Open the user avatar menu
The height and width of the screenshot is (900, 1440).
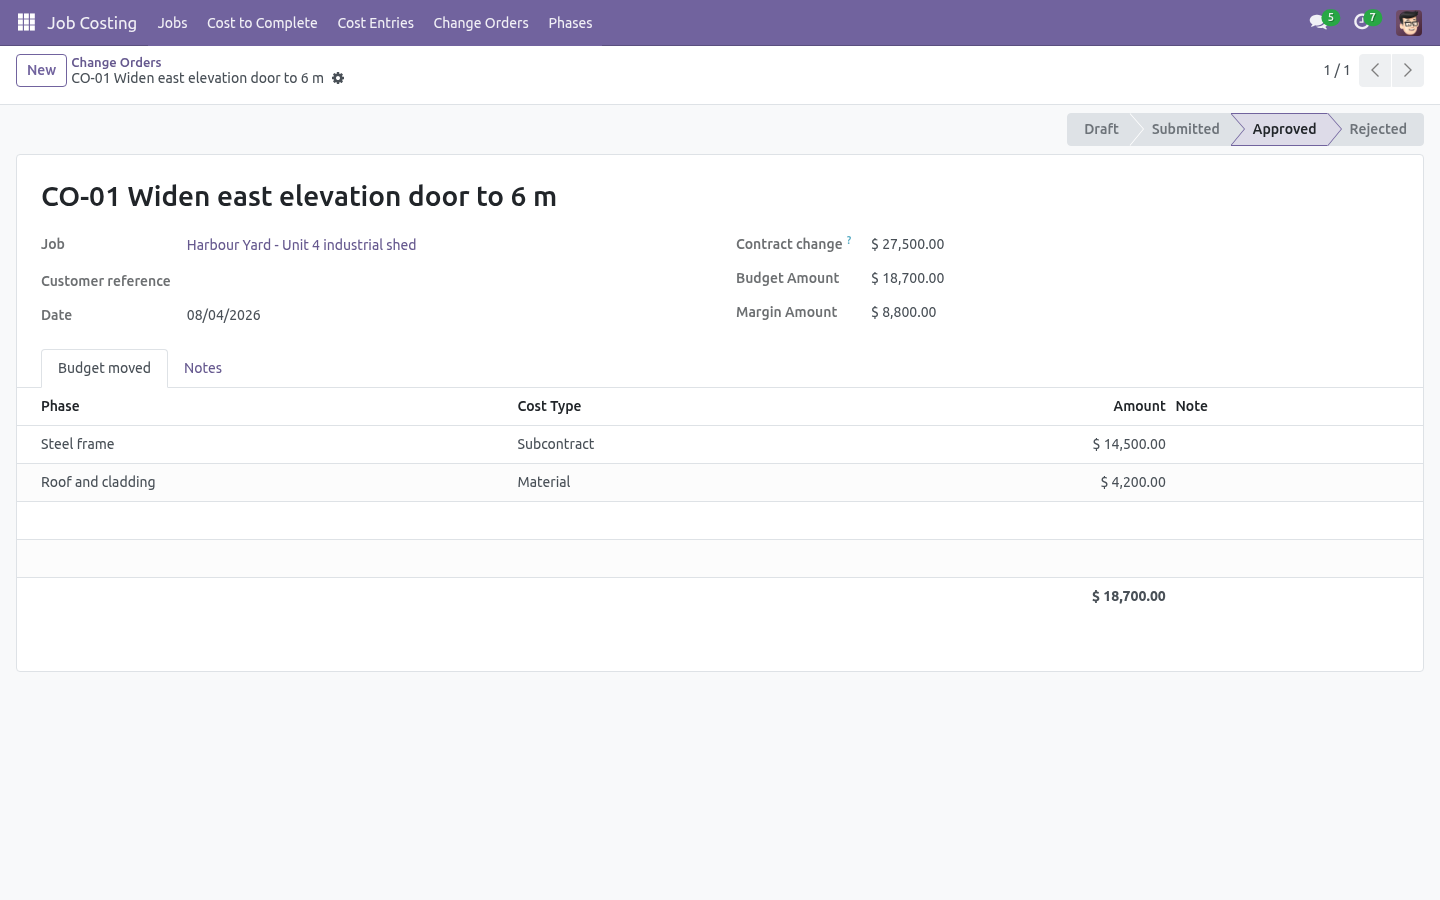(x=1409, y=22)
